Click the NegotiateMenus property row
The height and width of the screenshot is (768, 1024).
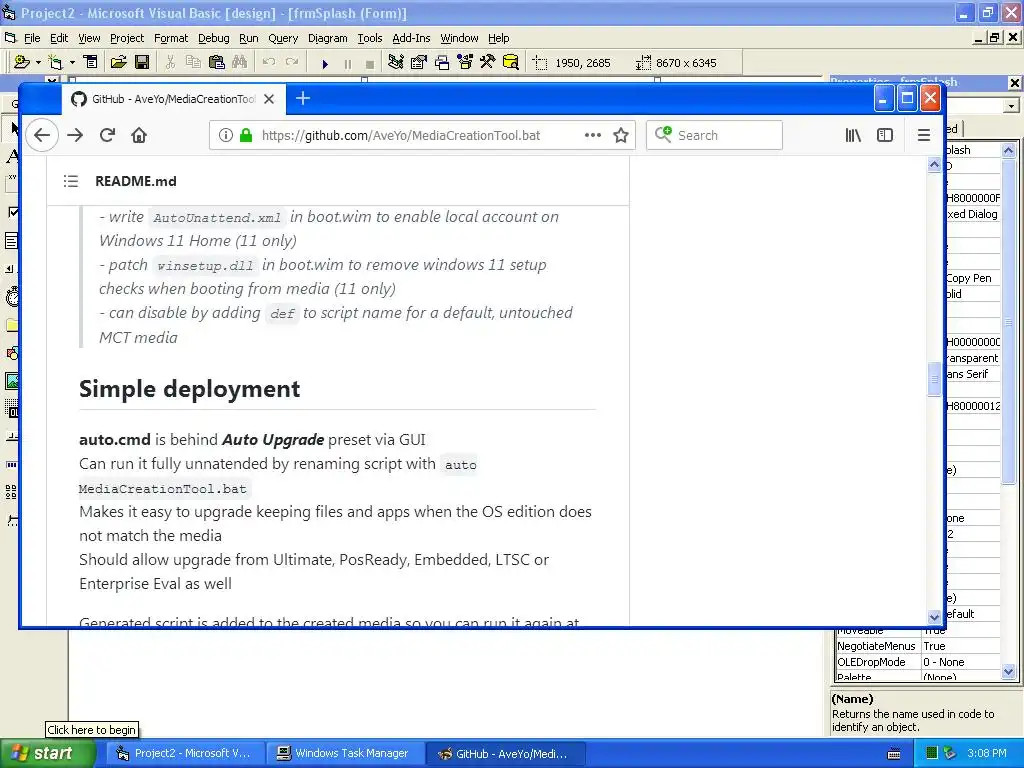(x=918, y=646)
